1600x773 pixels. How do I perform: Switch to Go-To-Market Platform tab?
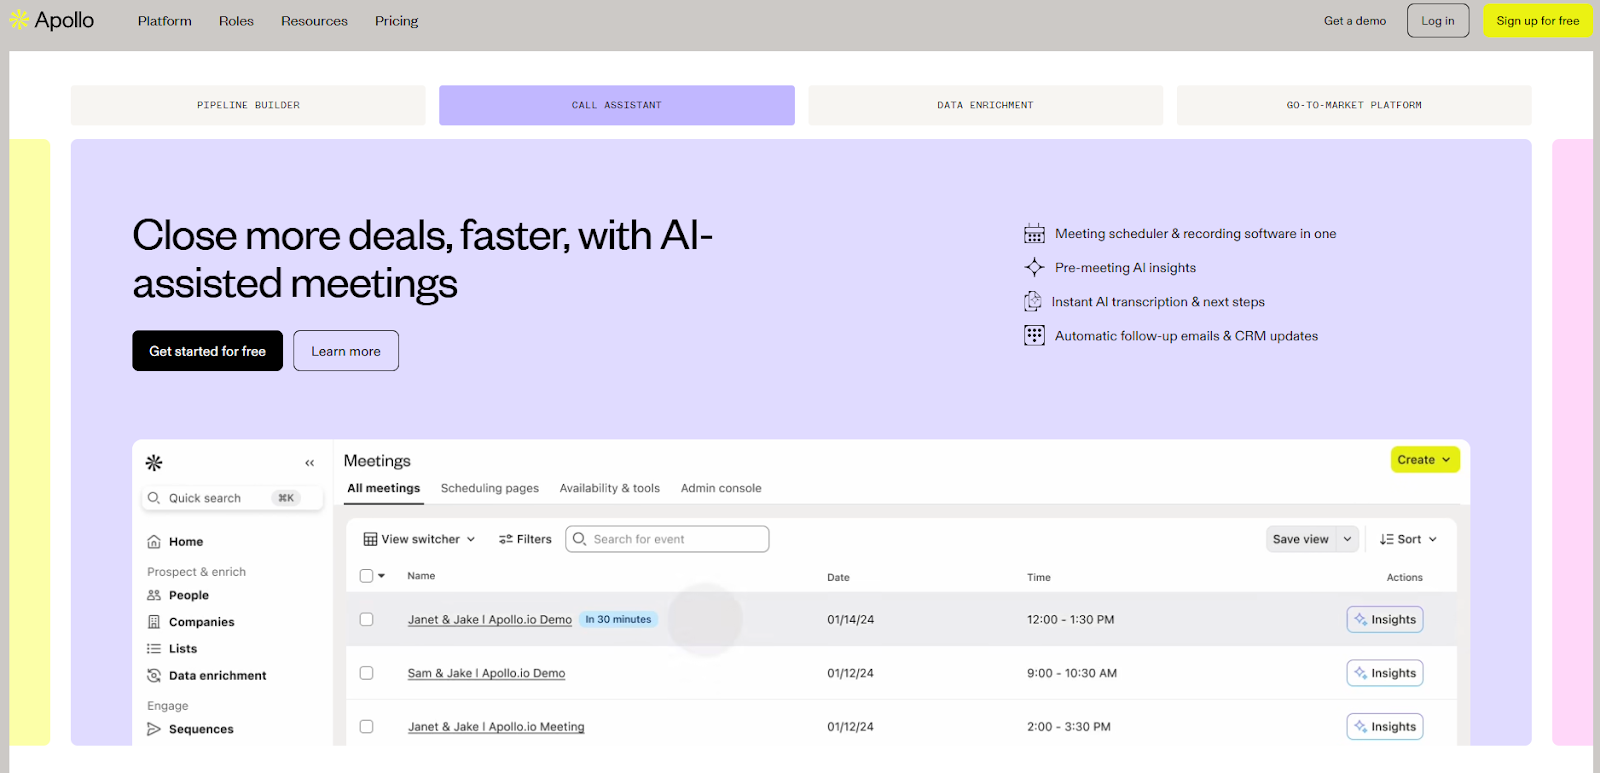1354,105
